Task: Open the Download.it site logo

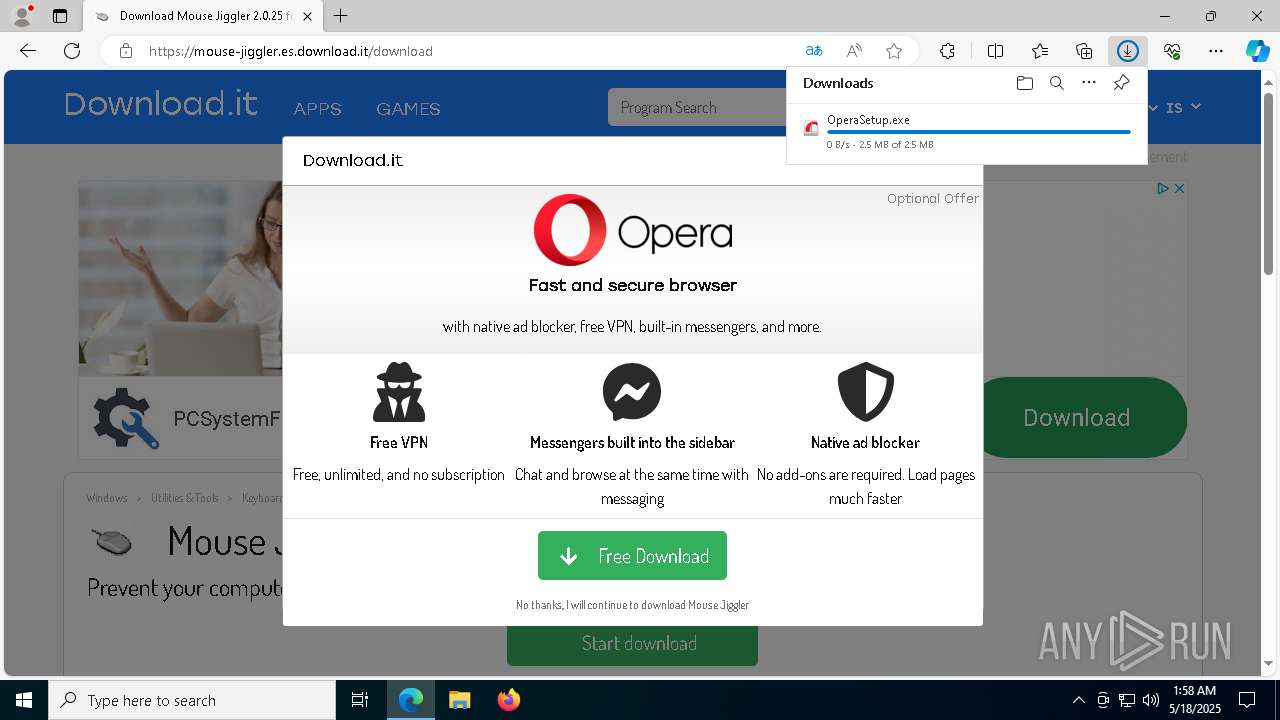Action: click(x=161, y=104)
